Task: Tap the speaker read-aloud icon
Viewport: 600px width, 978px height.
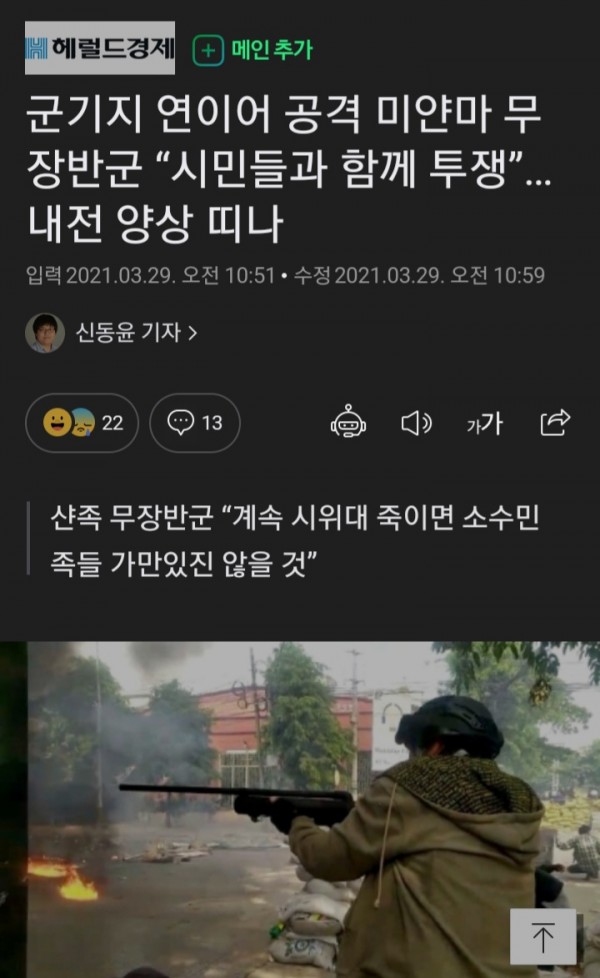Action: 416,423
